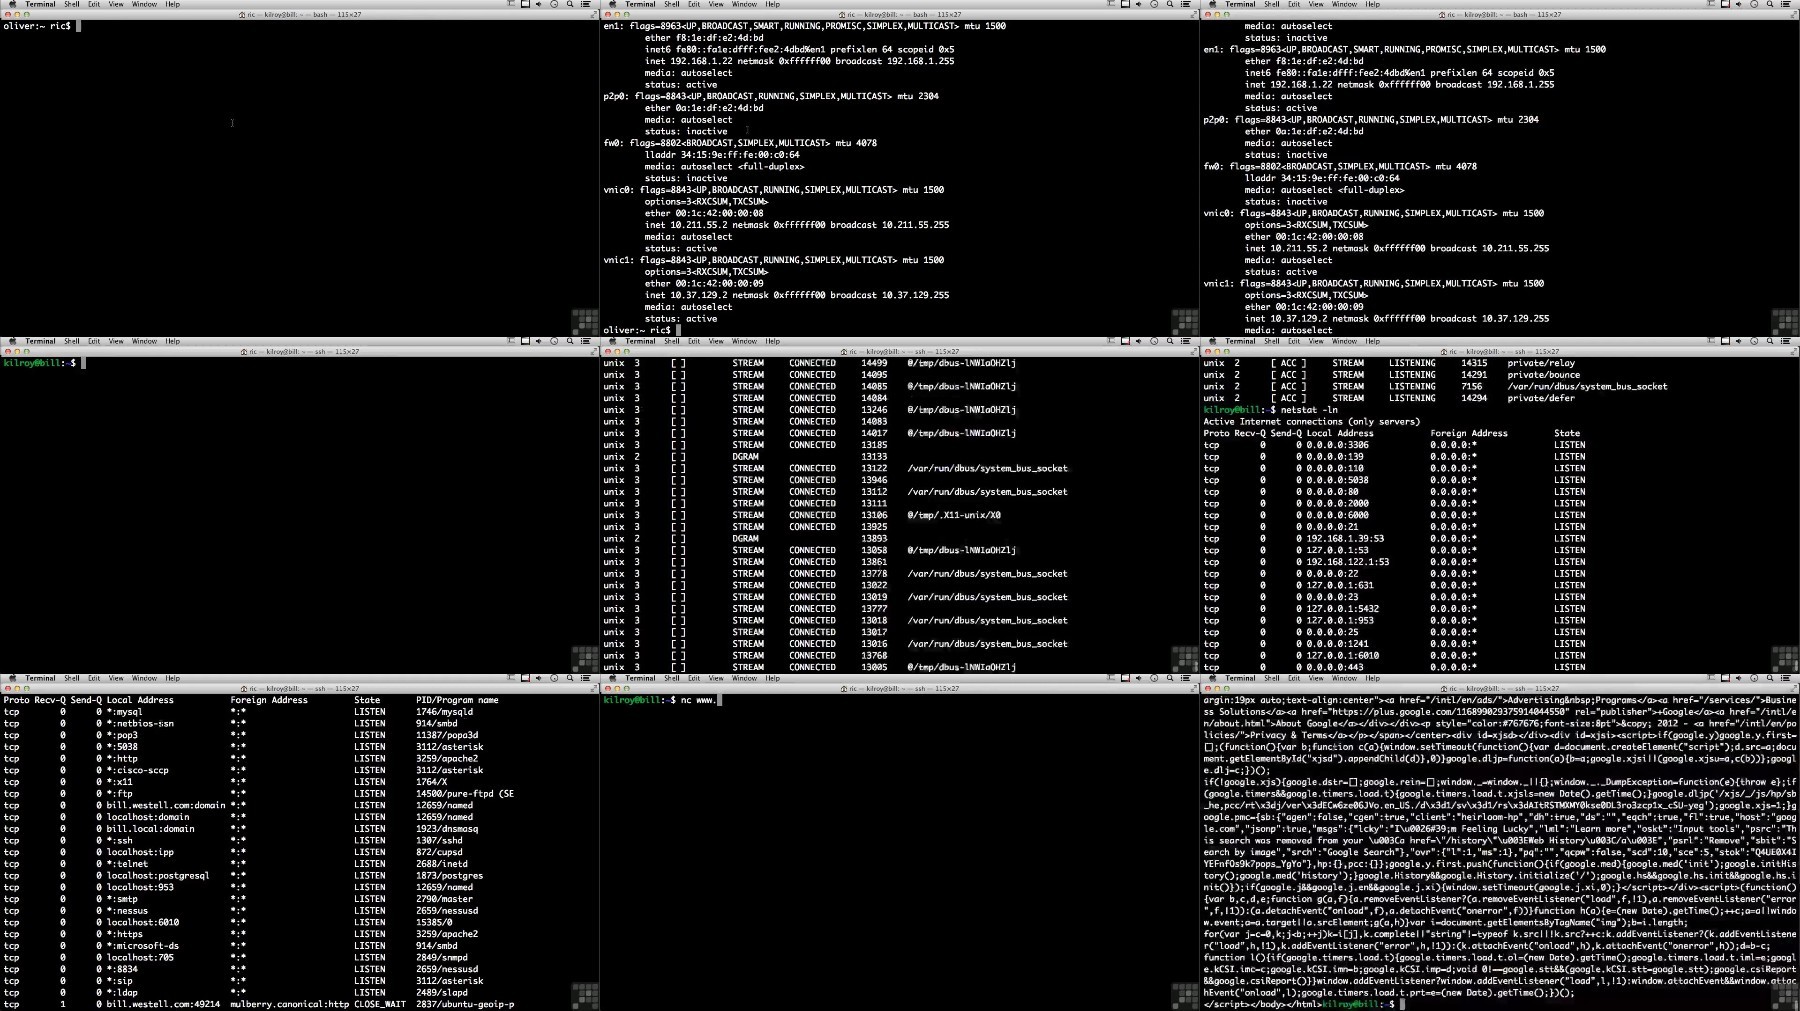Enter fullscreen on the nc www. ssh window

[1194, 689]
